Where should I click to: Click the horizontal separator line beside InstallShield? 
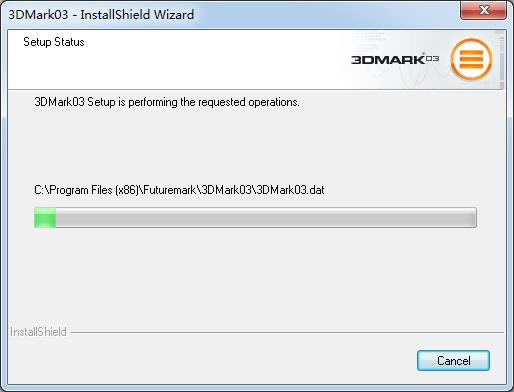tap(287, 332)
